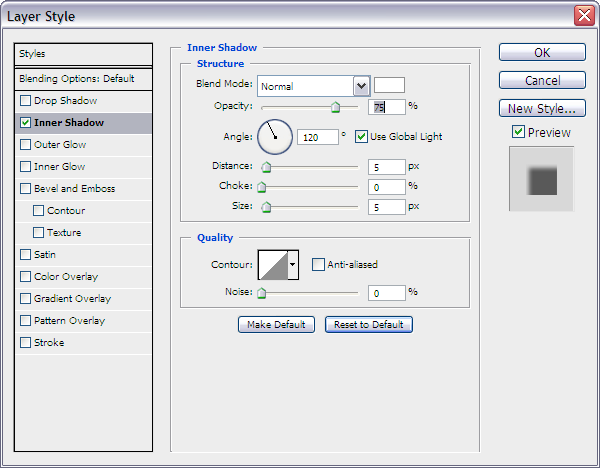Click the Angle value field

[318, 137]
